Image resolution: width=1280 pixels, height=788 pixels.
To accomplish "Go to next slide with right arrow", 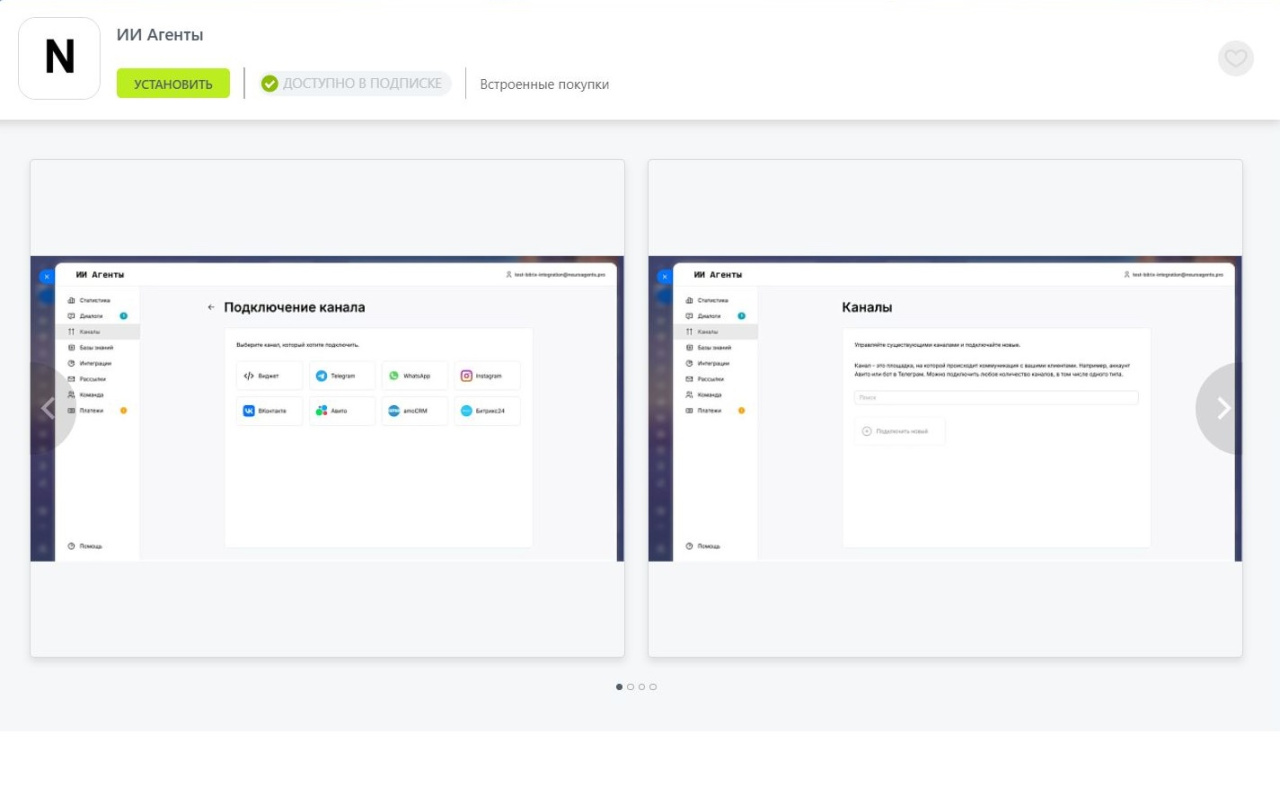I will point(1222,408).
